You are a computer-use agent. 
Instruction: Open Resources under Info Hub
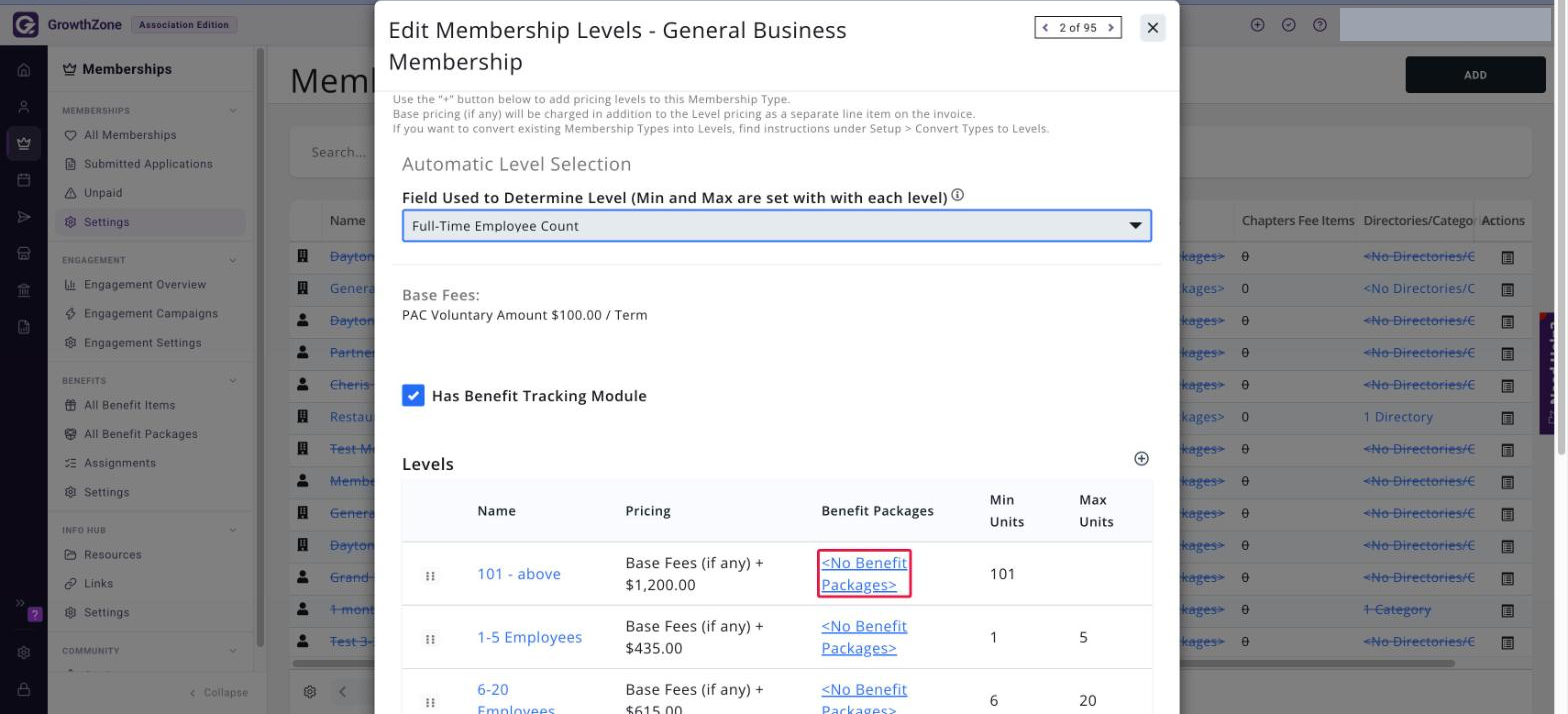coord(113,555)
